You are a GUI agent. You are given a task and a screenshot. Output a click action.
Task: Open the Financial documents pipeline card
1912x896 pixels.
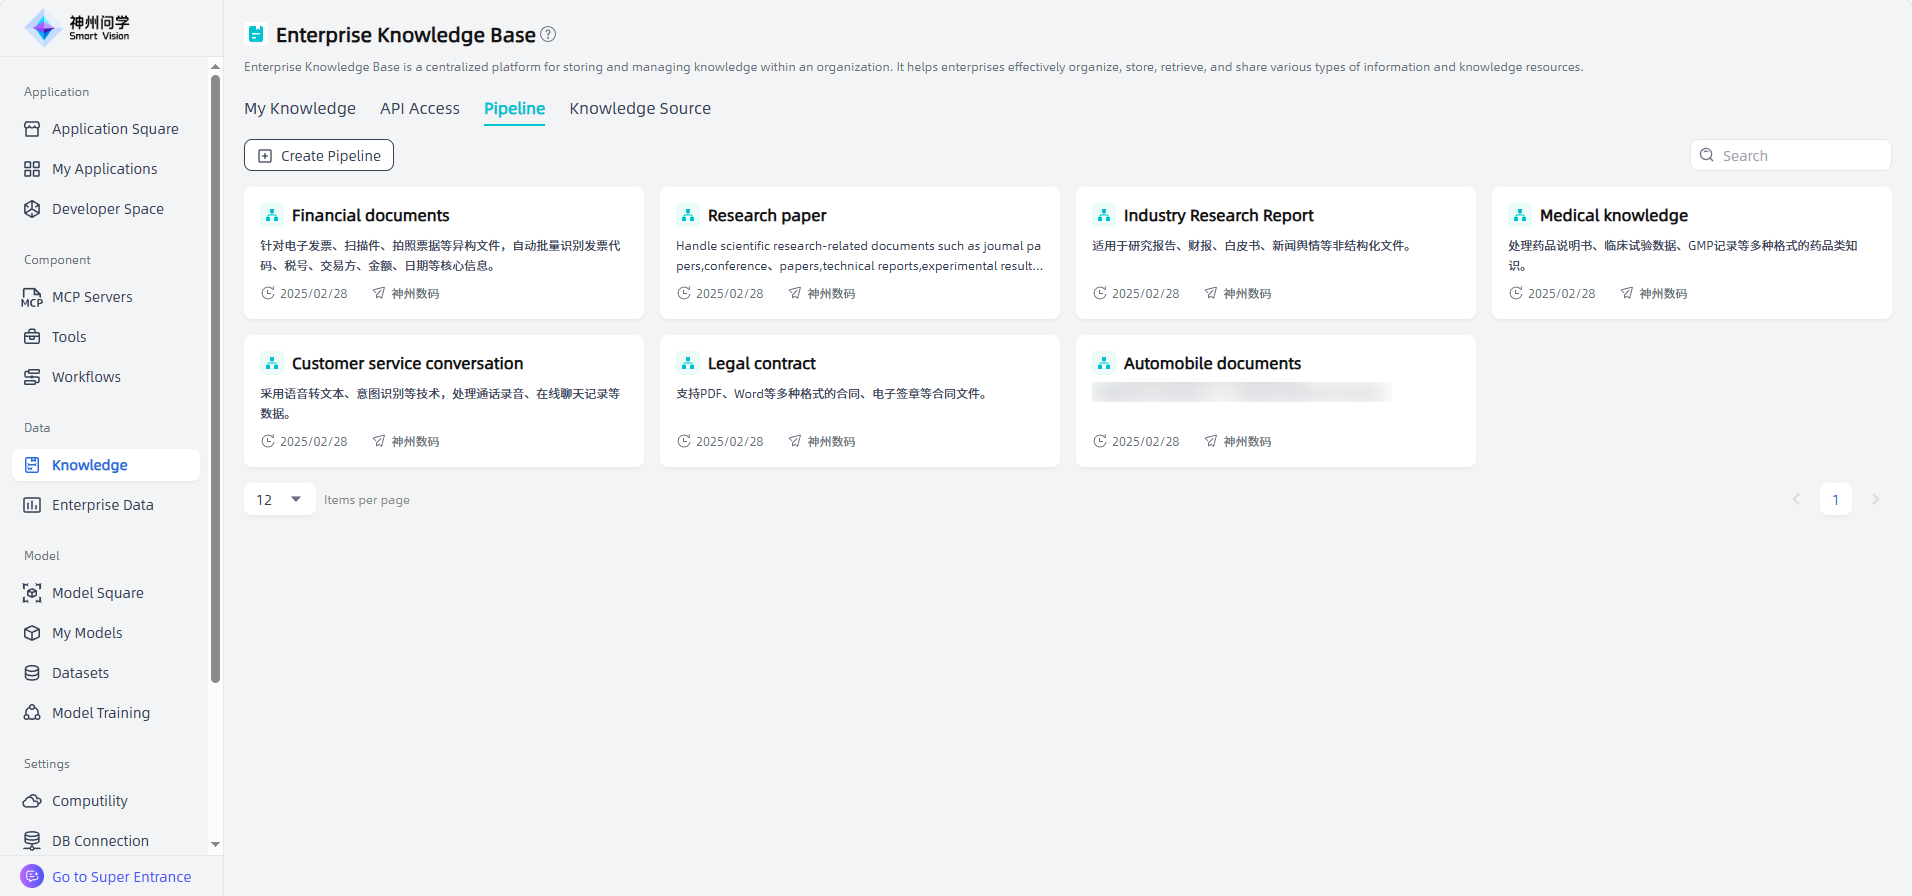click(x=443, y=252)
